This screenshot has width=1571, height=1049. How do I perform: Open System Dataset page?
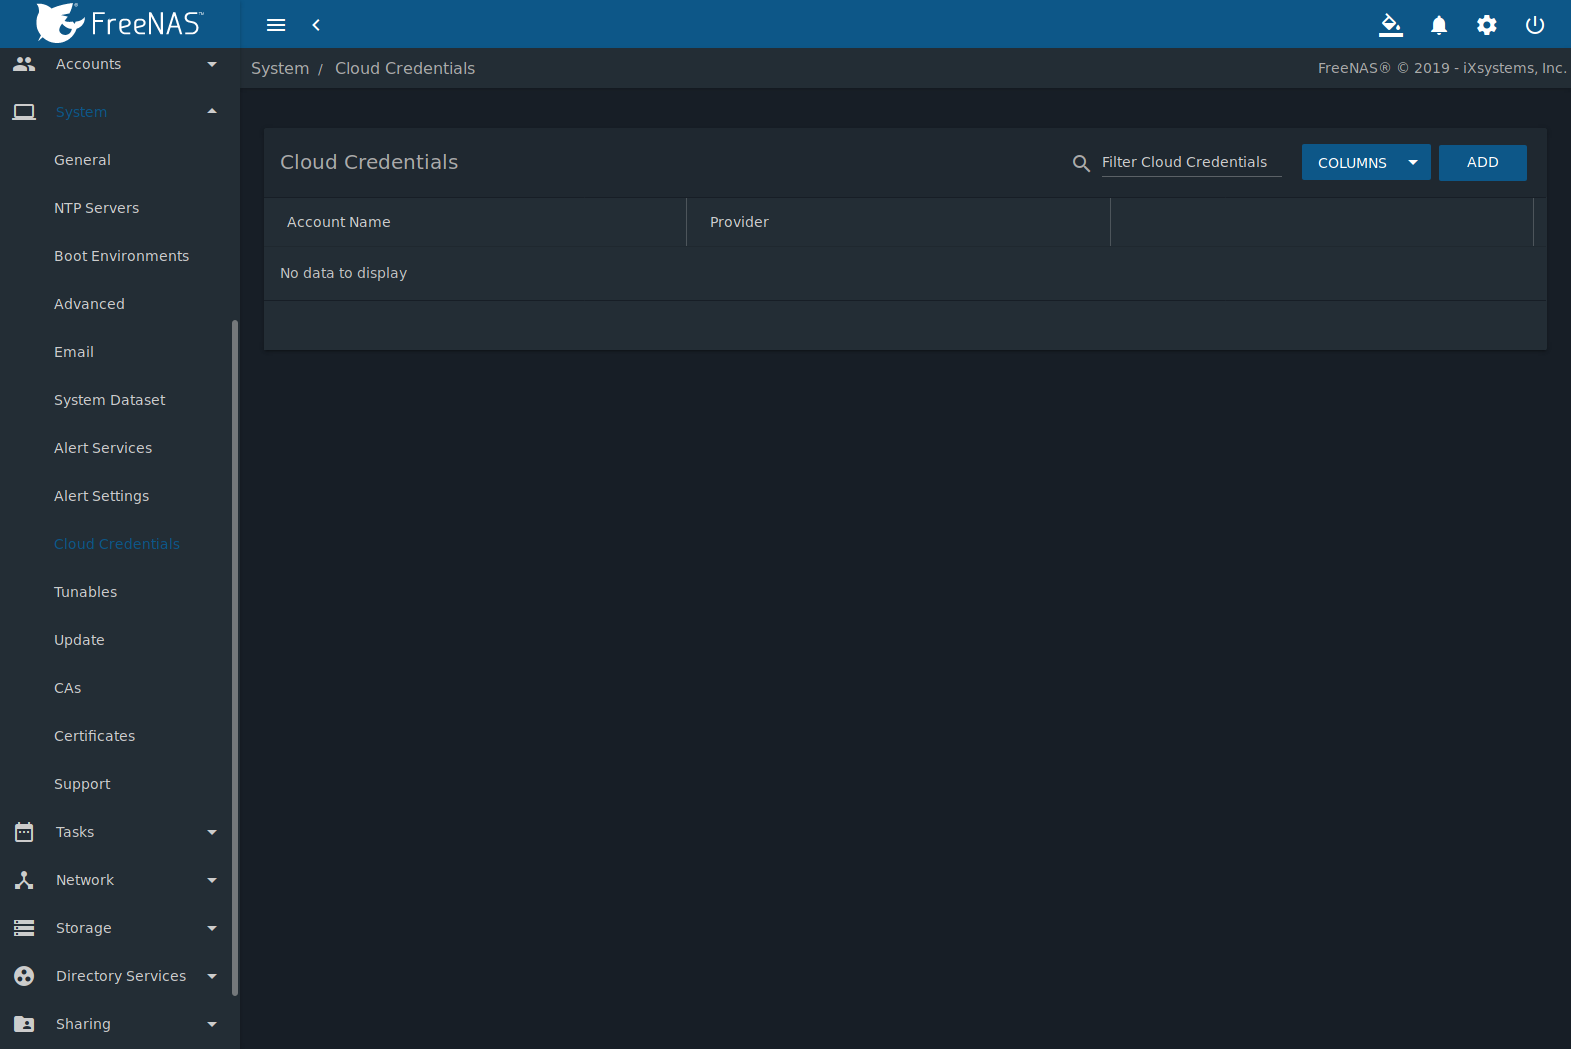110,400
